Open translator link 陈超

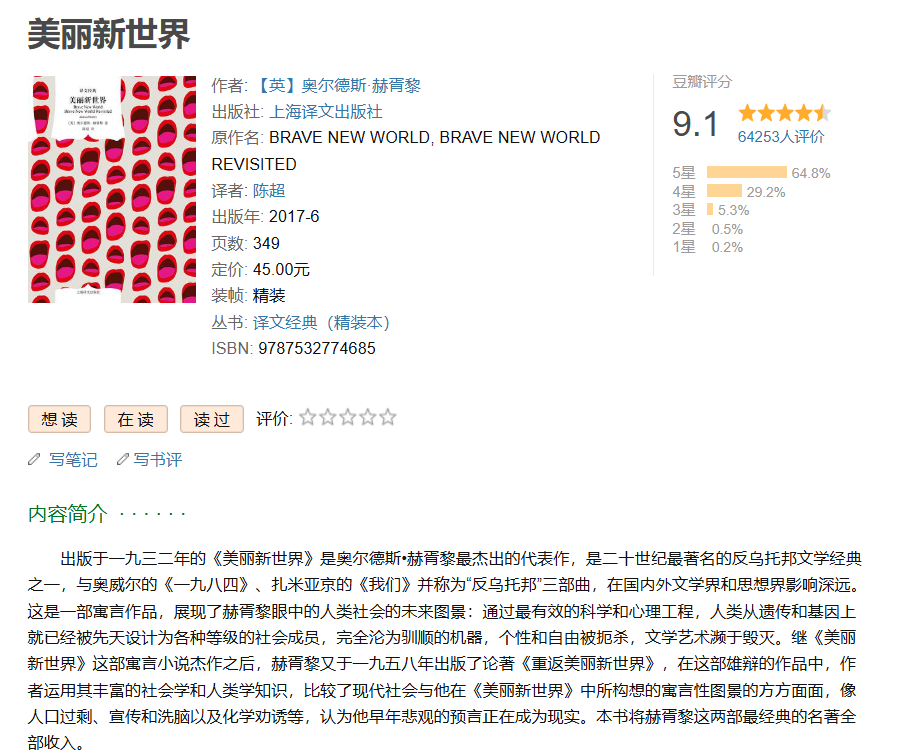point(269,191)
